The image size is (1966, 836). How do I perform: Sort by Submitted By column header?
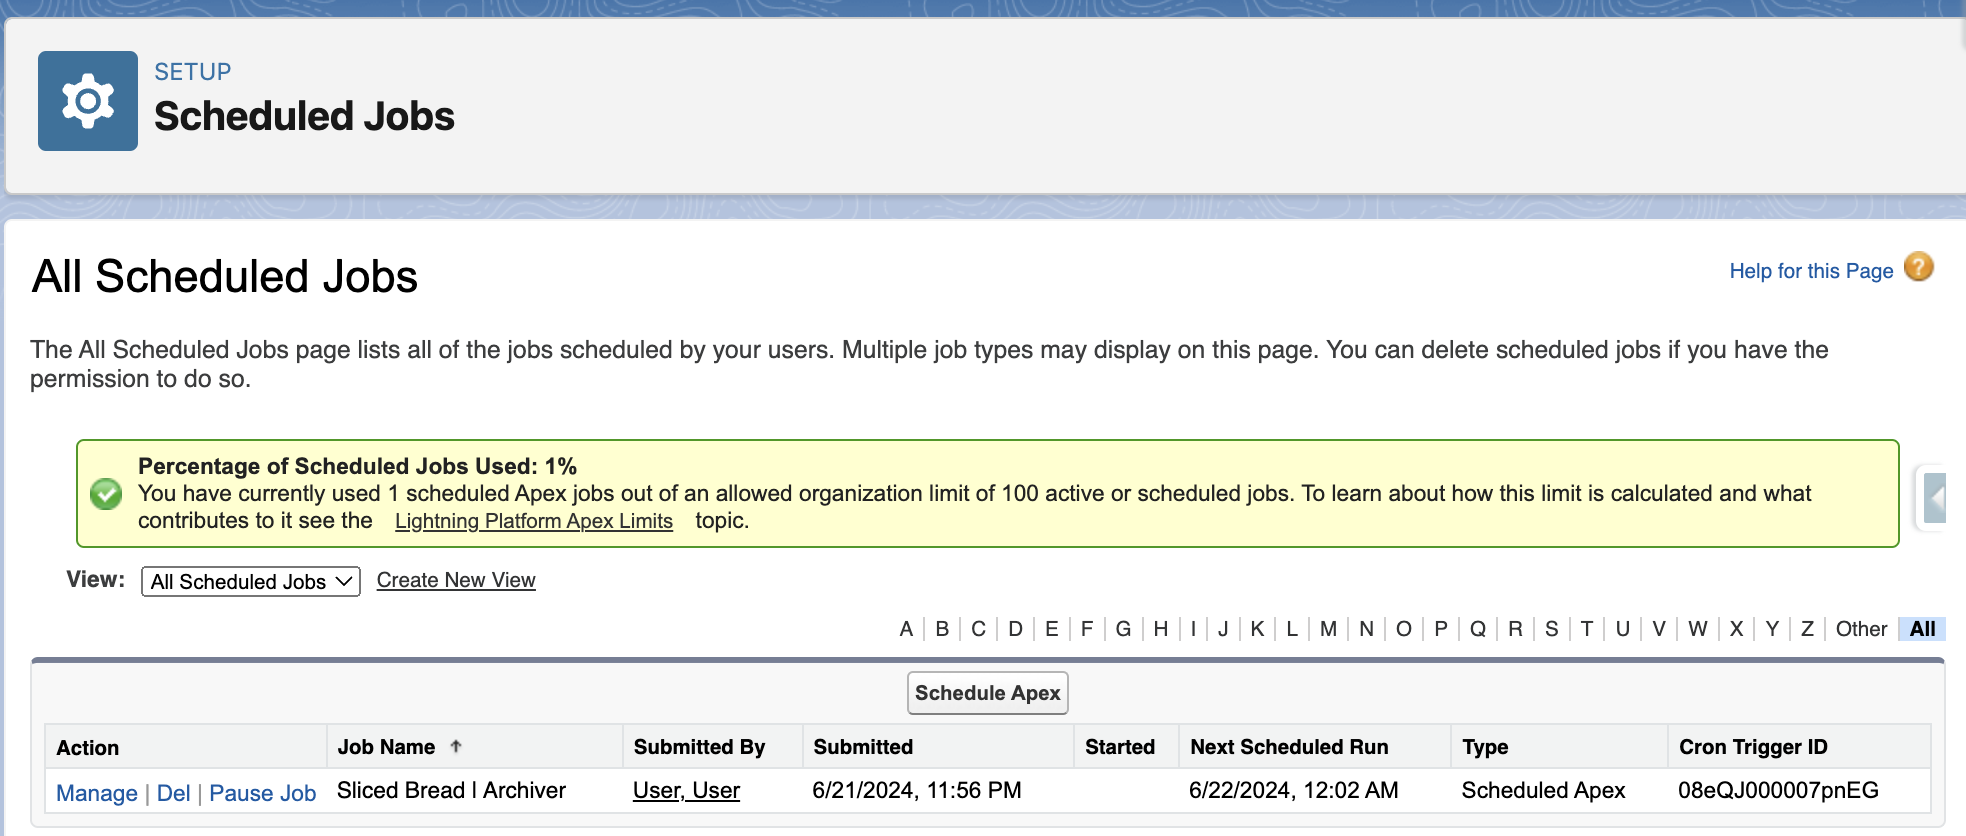click(x=699, y=747)
